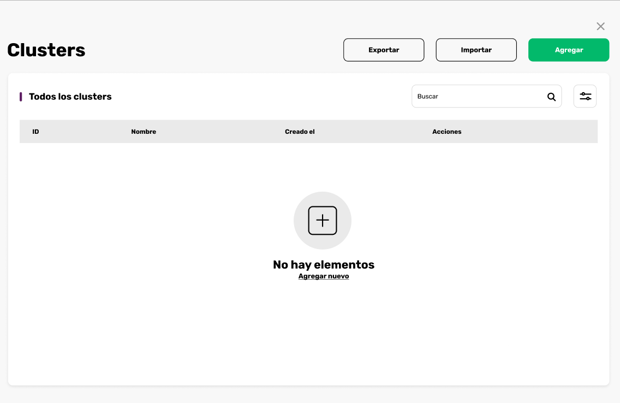Image resolution: width=620 pixels, height=403 pixels.
Task: Click the No hay elementos message
Action: [x=323, y=264]
